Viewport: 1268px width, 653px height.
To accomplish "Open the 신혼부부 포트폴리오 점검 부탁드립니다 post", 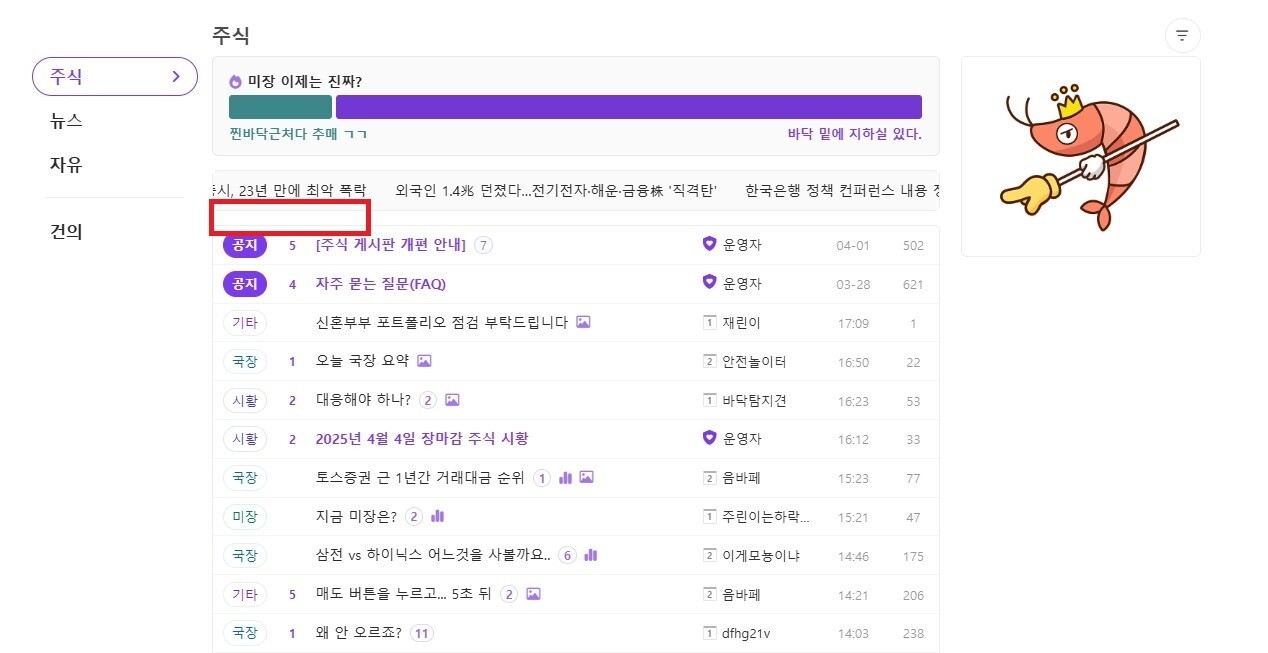I will (x=441, y=322).
